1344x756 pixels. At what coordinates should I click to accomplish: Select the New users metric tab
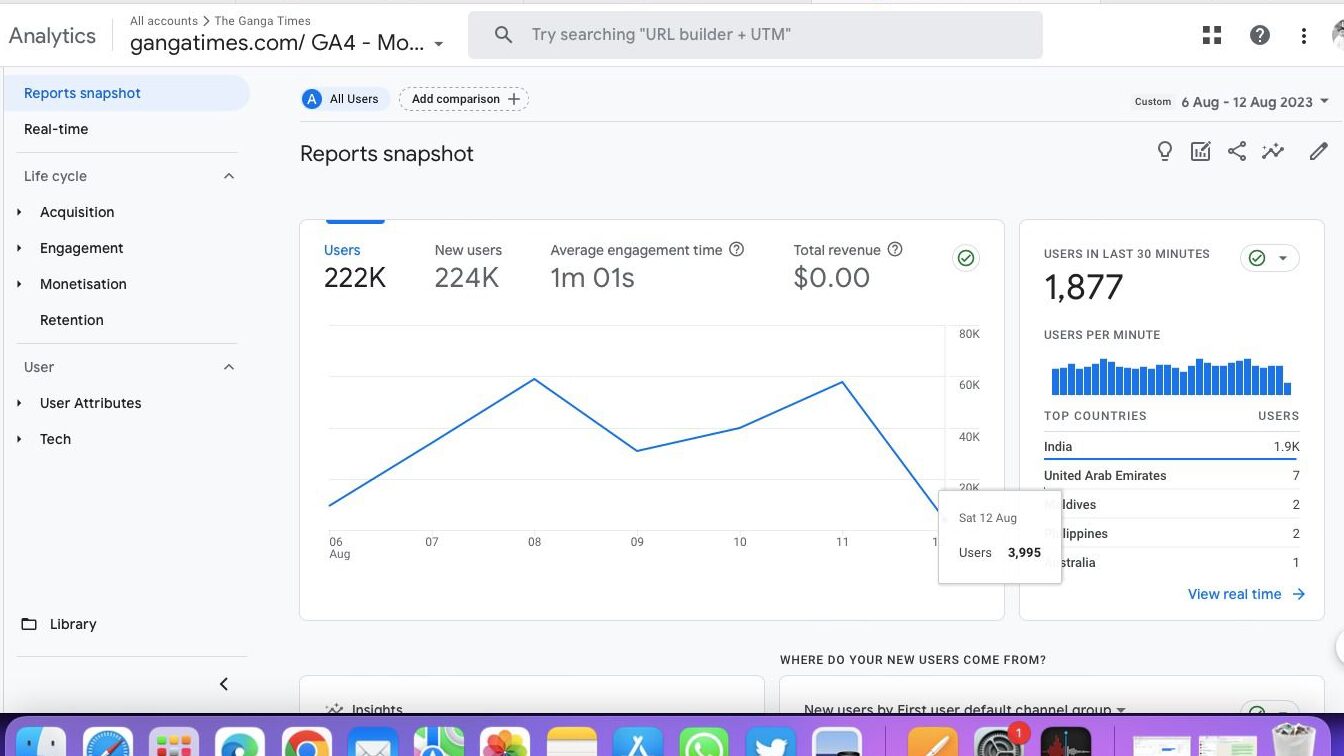pyautogui.click(x=467, y=265)
